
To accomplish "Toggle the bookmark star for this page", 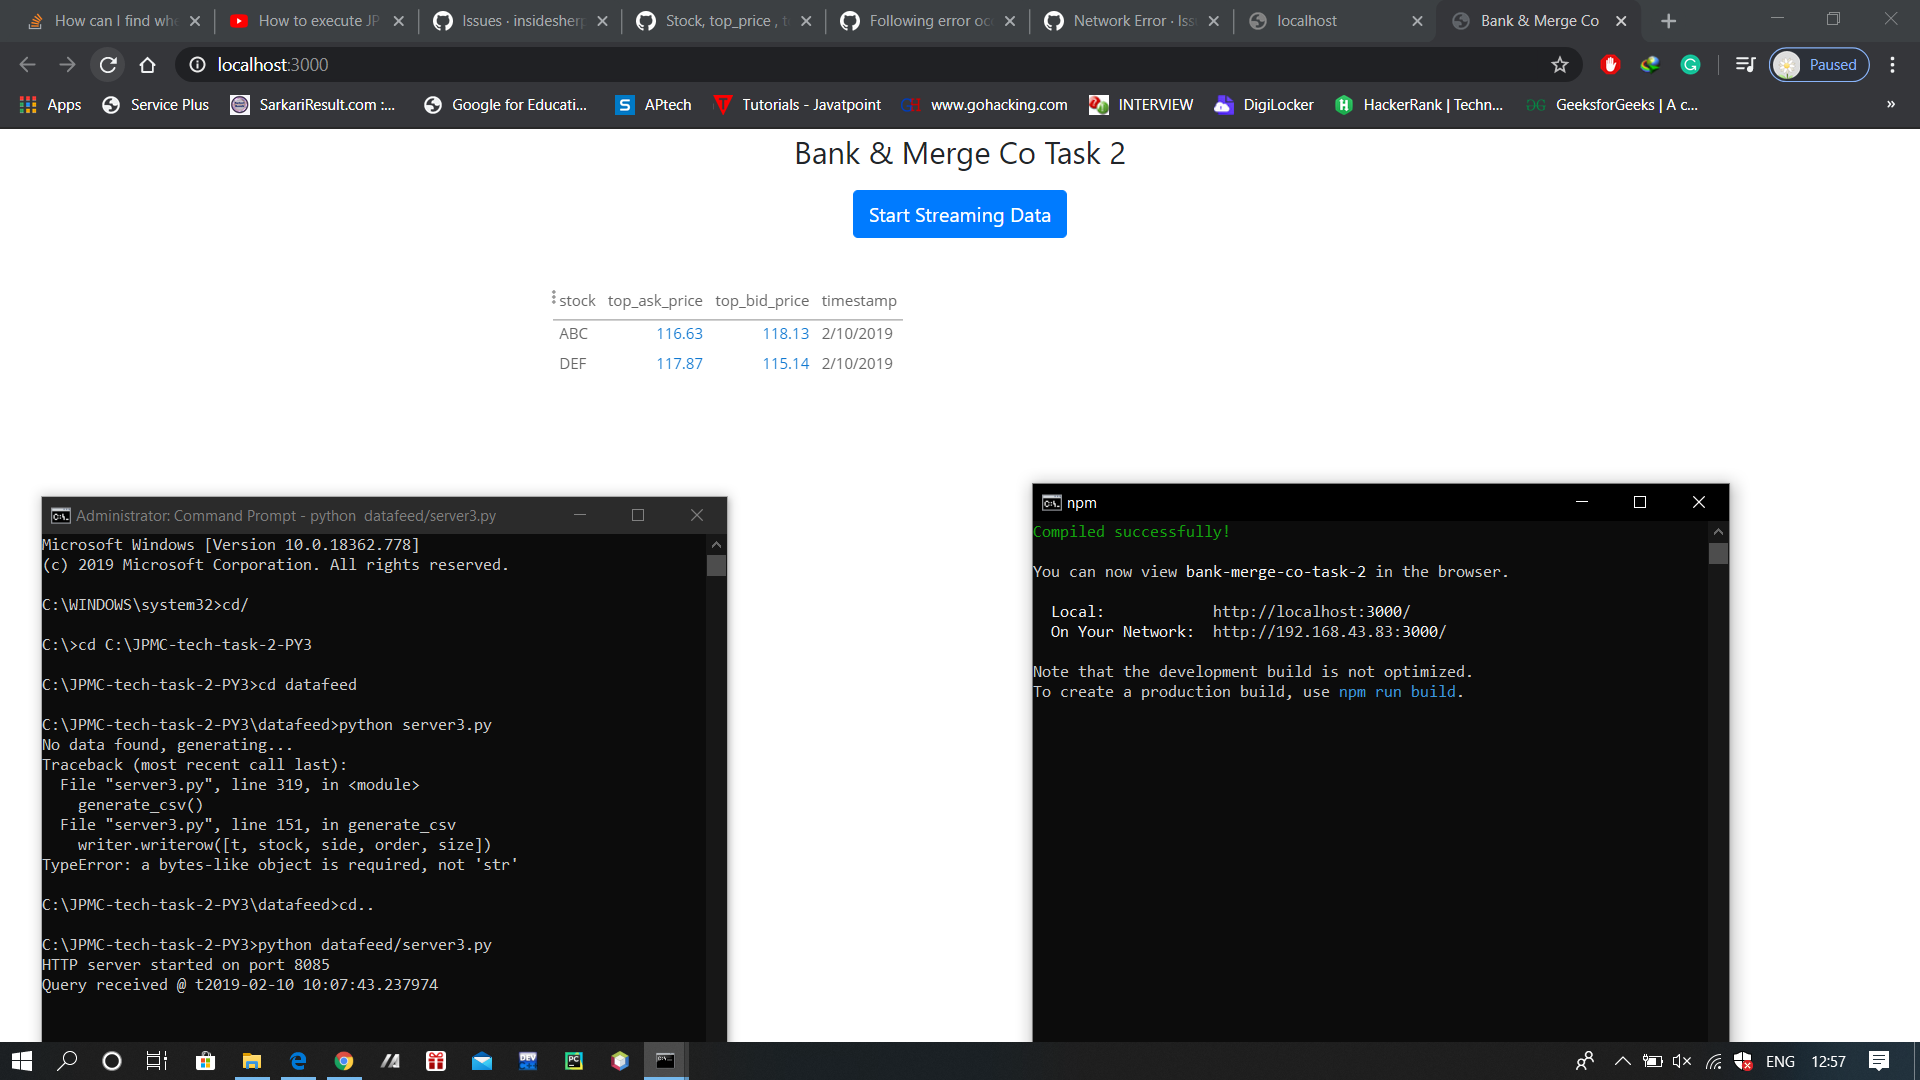I will (x=1559, y=64).
